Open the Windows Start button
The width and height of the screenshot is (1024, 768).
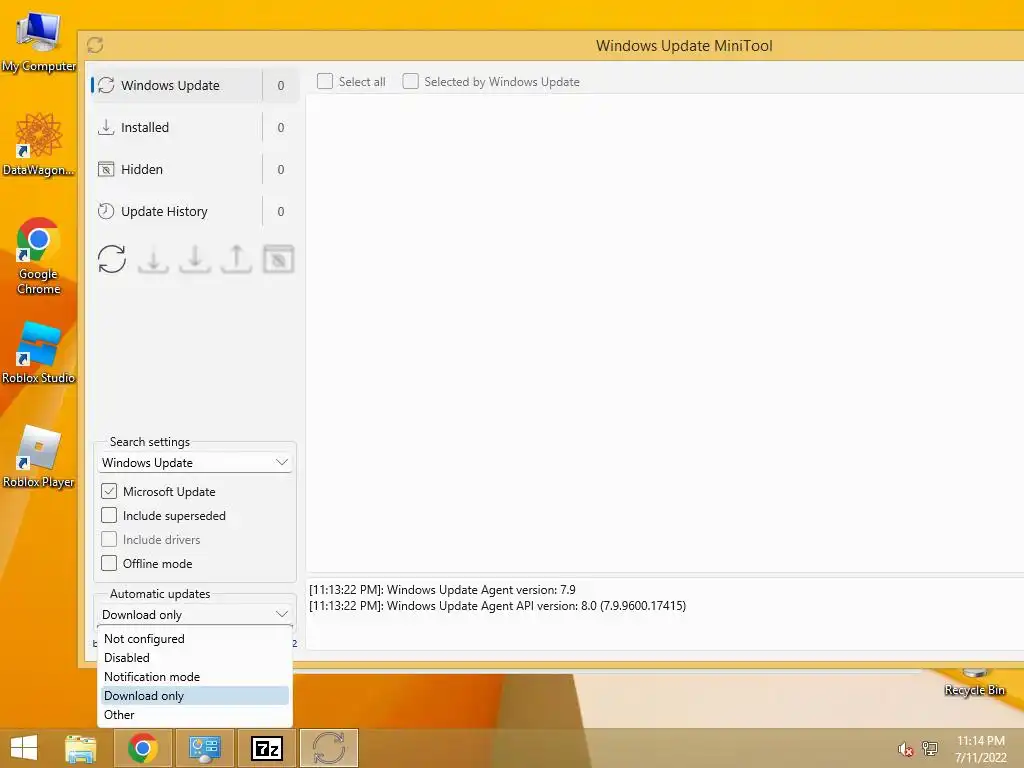click(x=24, y=748)
